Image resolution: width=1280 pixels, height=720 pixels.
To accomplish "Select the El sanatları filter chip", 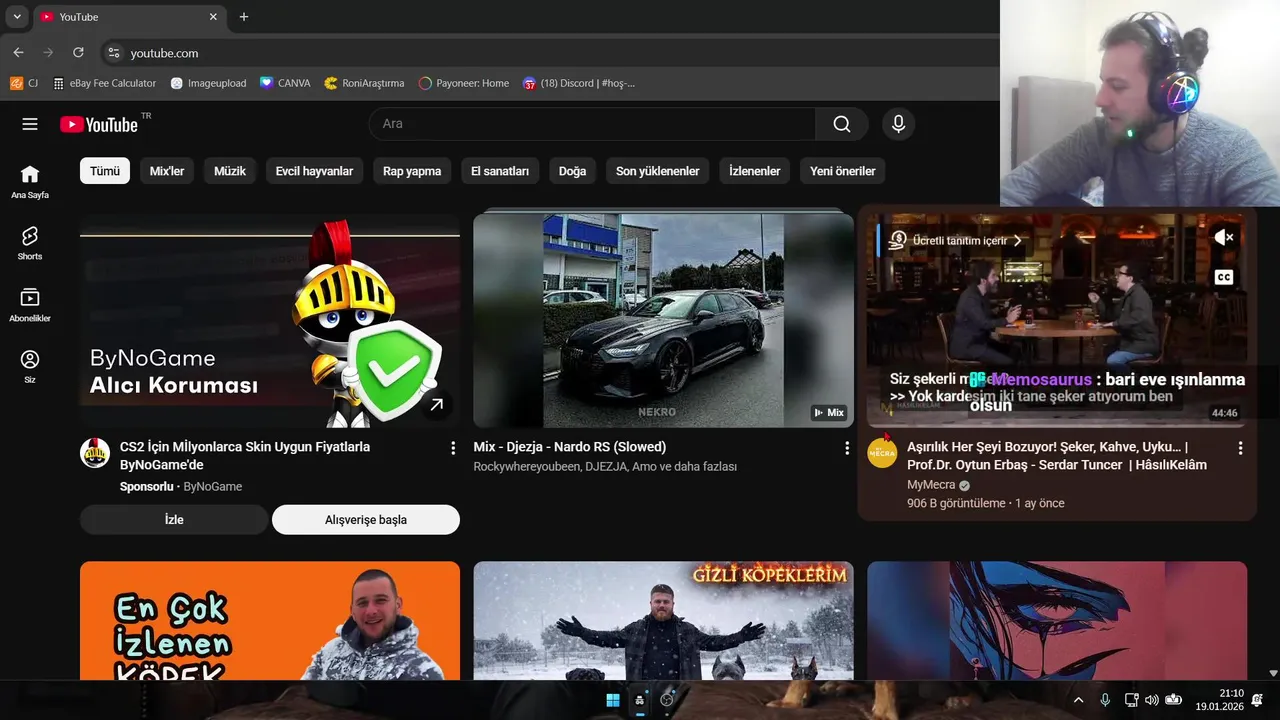I will tap(500, 171).
